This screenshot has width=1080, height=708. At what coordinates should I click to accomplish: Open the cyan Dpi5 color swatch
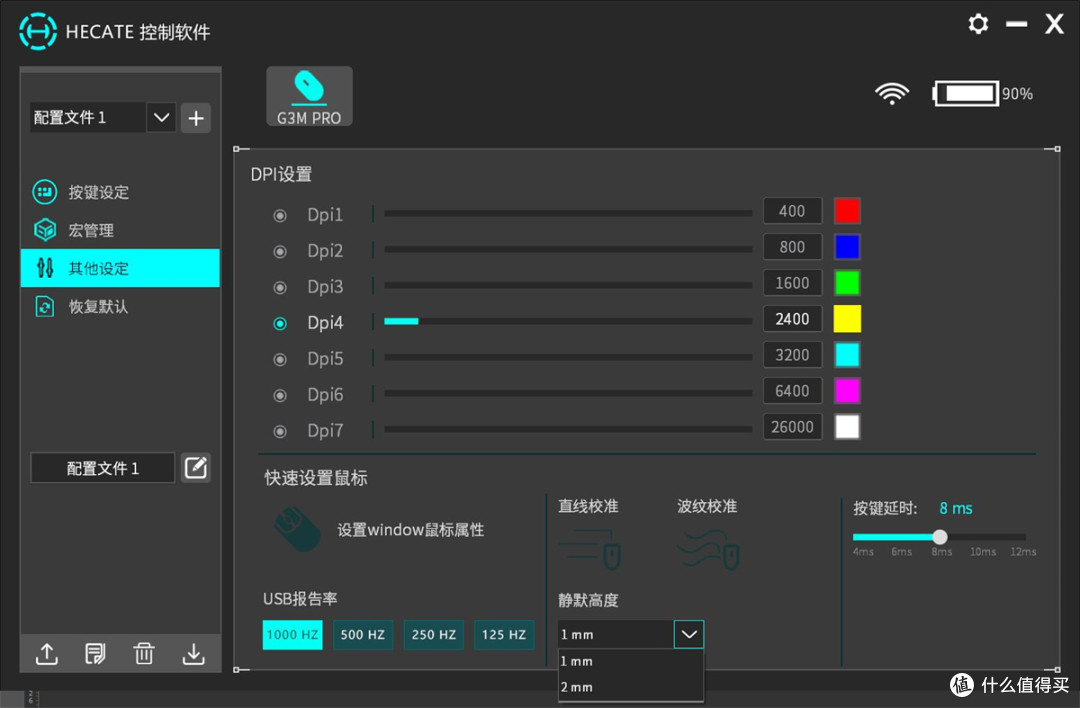click(847, 355)
